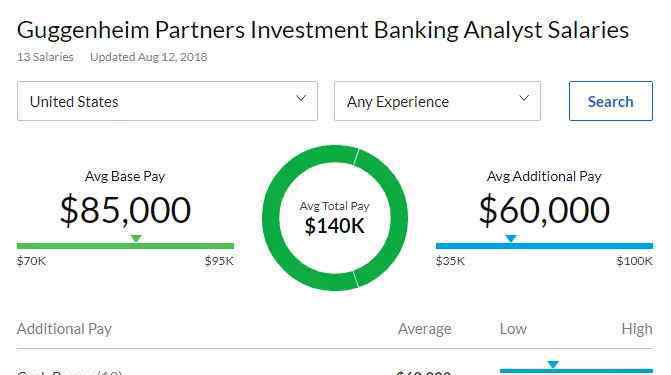Click the Low column header
The width and height of the screenshot is (671, 375).
coord(513,329)
